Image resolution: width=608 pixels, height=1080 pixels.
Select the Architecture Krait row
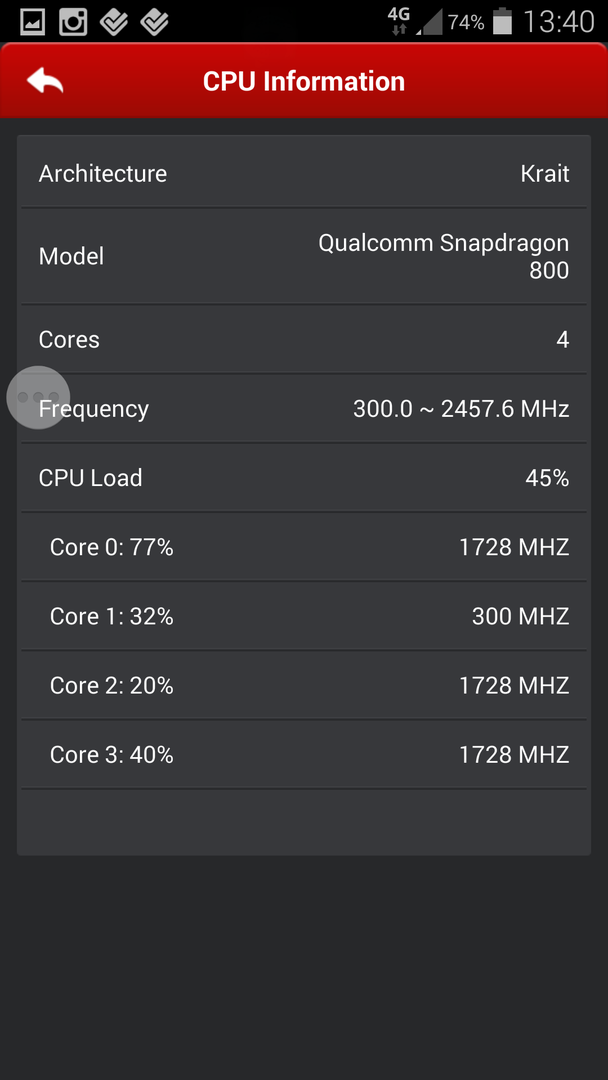pyautogui.click(x=304, y=173)
